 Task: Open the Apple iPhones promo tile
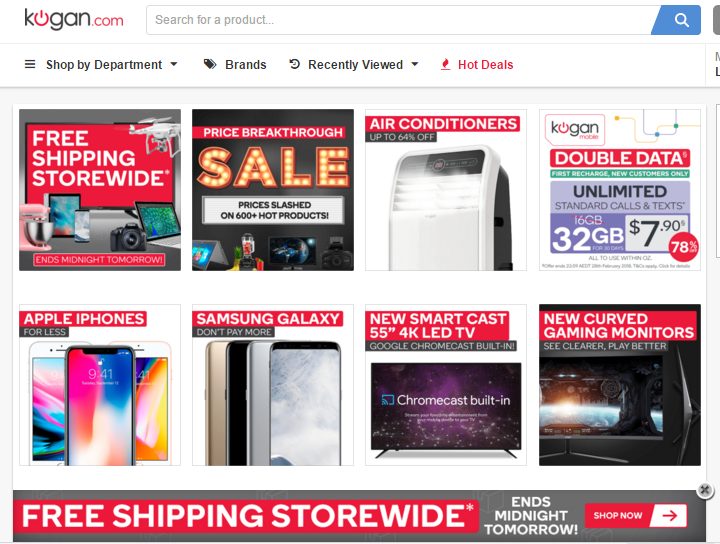click(100, 385)
